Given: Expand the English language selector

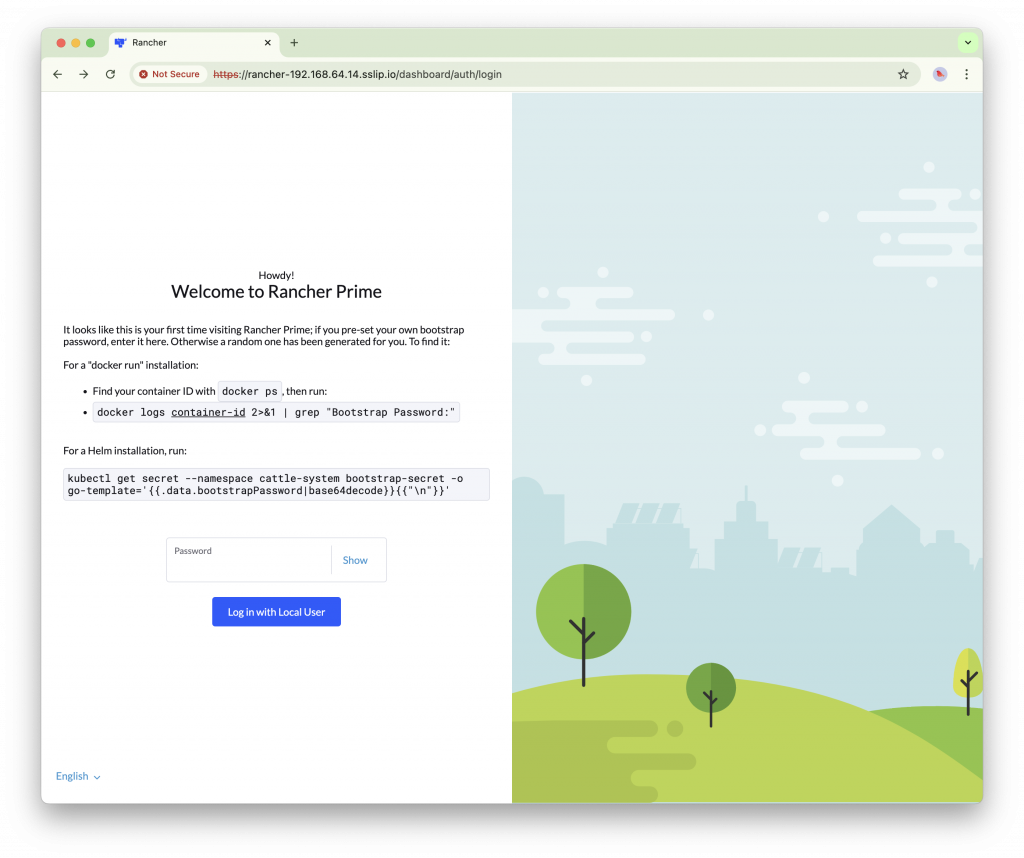Looking at the screenshot, I should 78,776.
